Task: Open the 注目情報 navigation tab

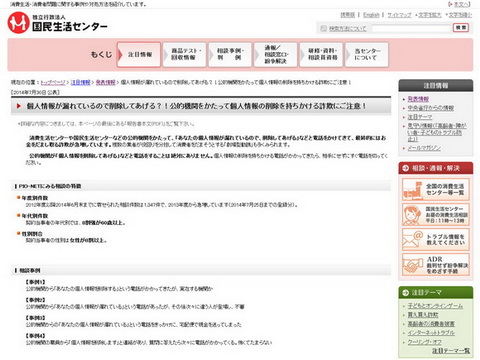Action: pos(139,55)
